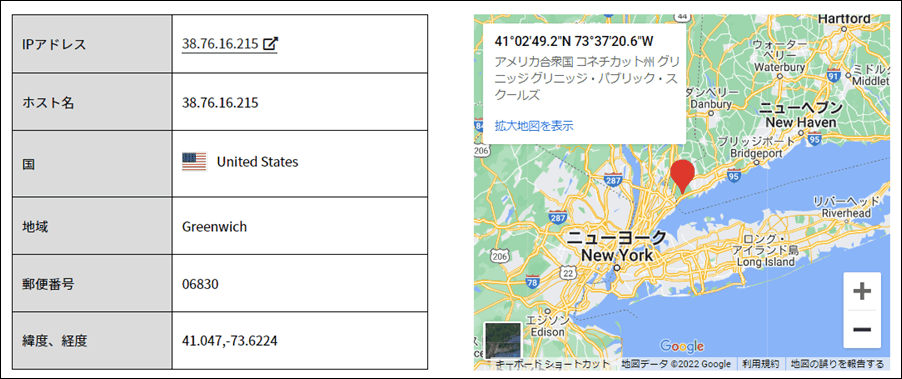Open the 利用規約 terms link

[759, 364]
